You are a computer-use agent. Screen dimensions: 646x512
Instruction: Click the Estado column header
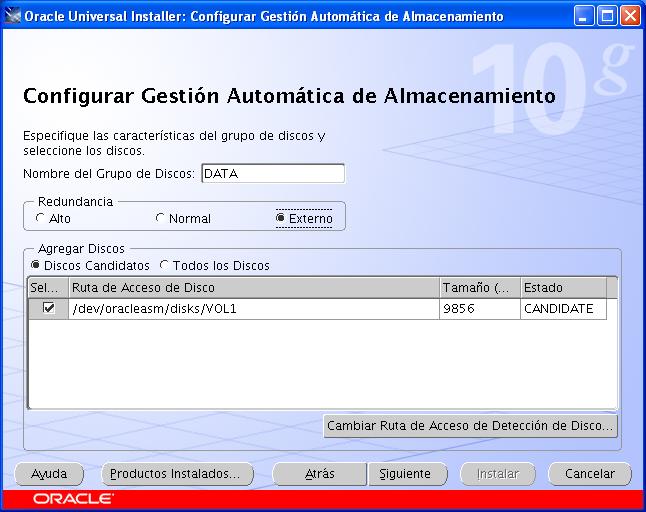[x=563, y=288]
